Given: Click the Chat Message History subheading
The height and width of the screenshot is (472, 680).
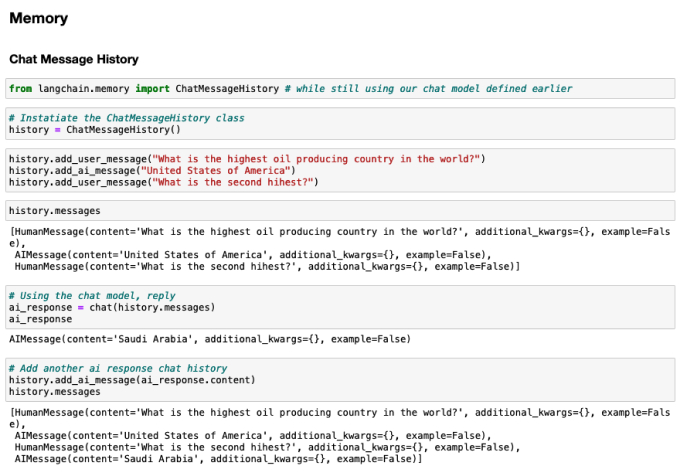Looking at the screenshot, I should coord(74,59).
